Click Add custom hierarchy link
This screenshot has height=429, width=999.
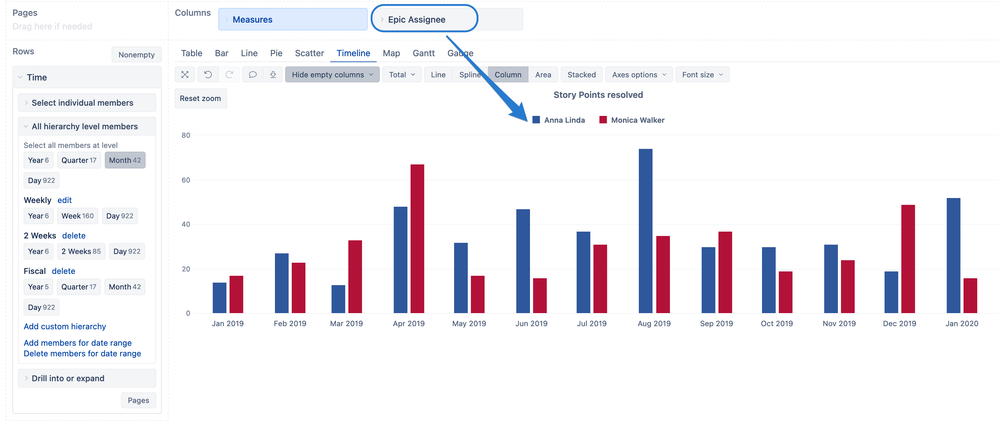coord(65,326)
